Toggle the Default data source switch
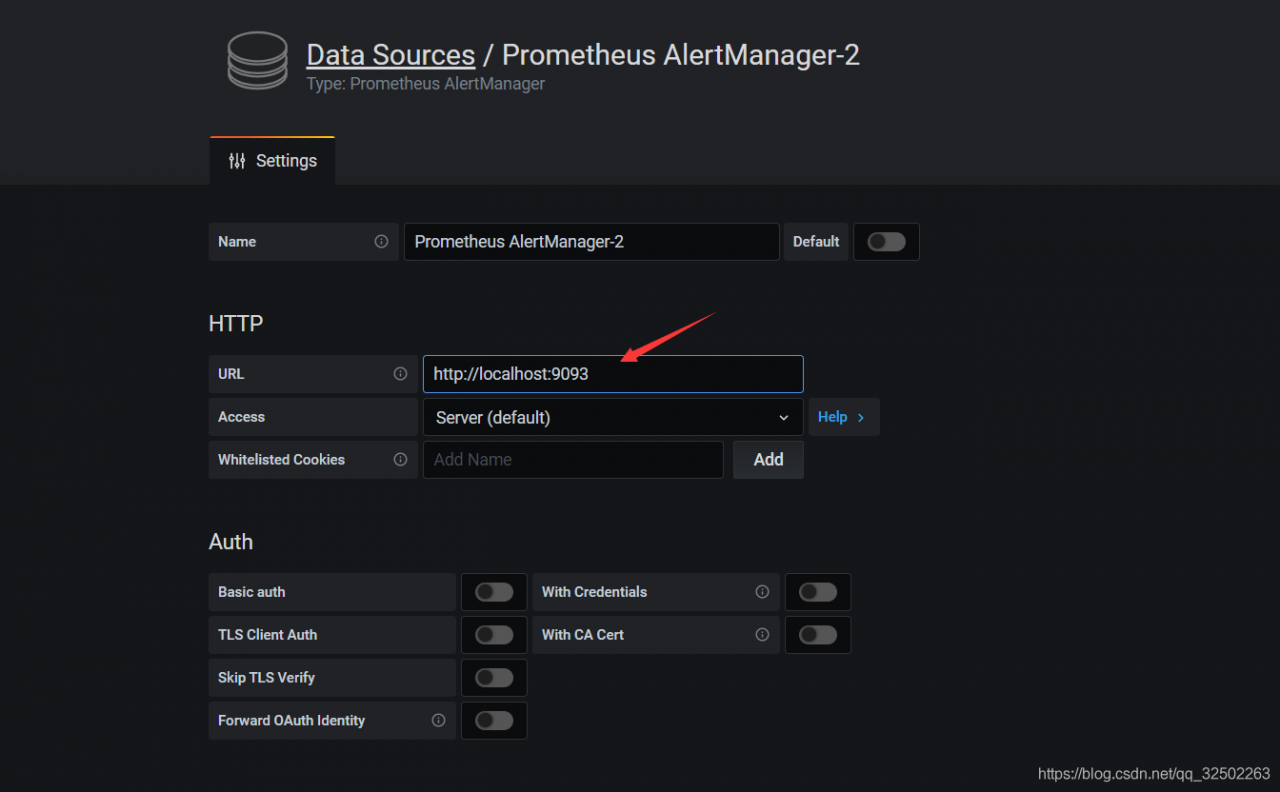1280x792 pixels. point(886,242)
